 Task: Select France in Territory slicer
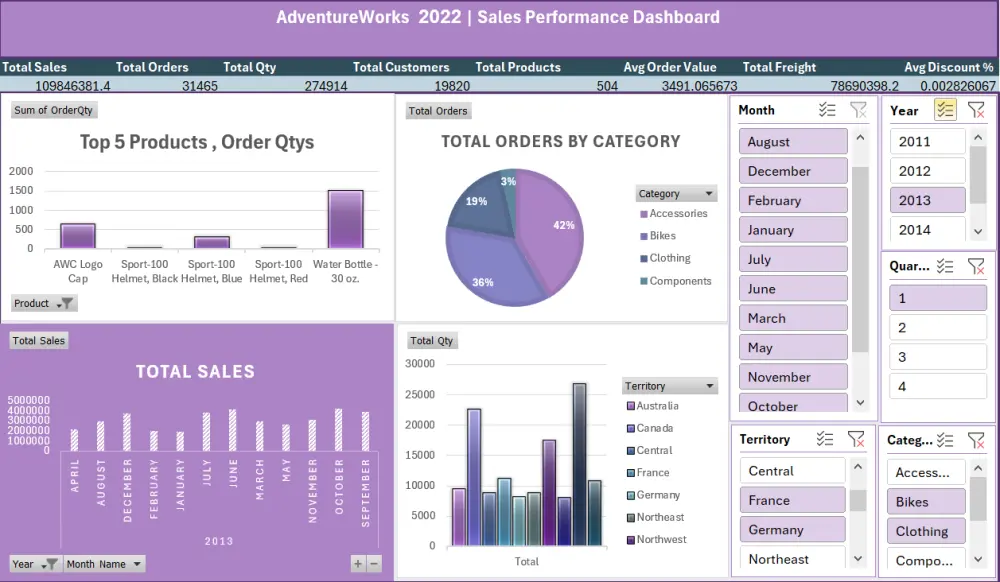tap(793, 500)
